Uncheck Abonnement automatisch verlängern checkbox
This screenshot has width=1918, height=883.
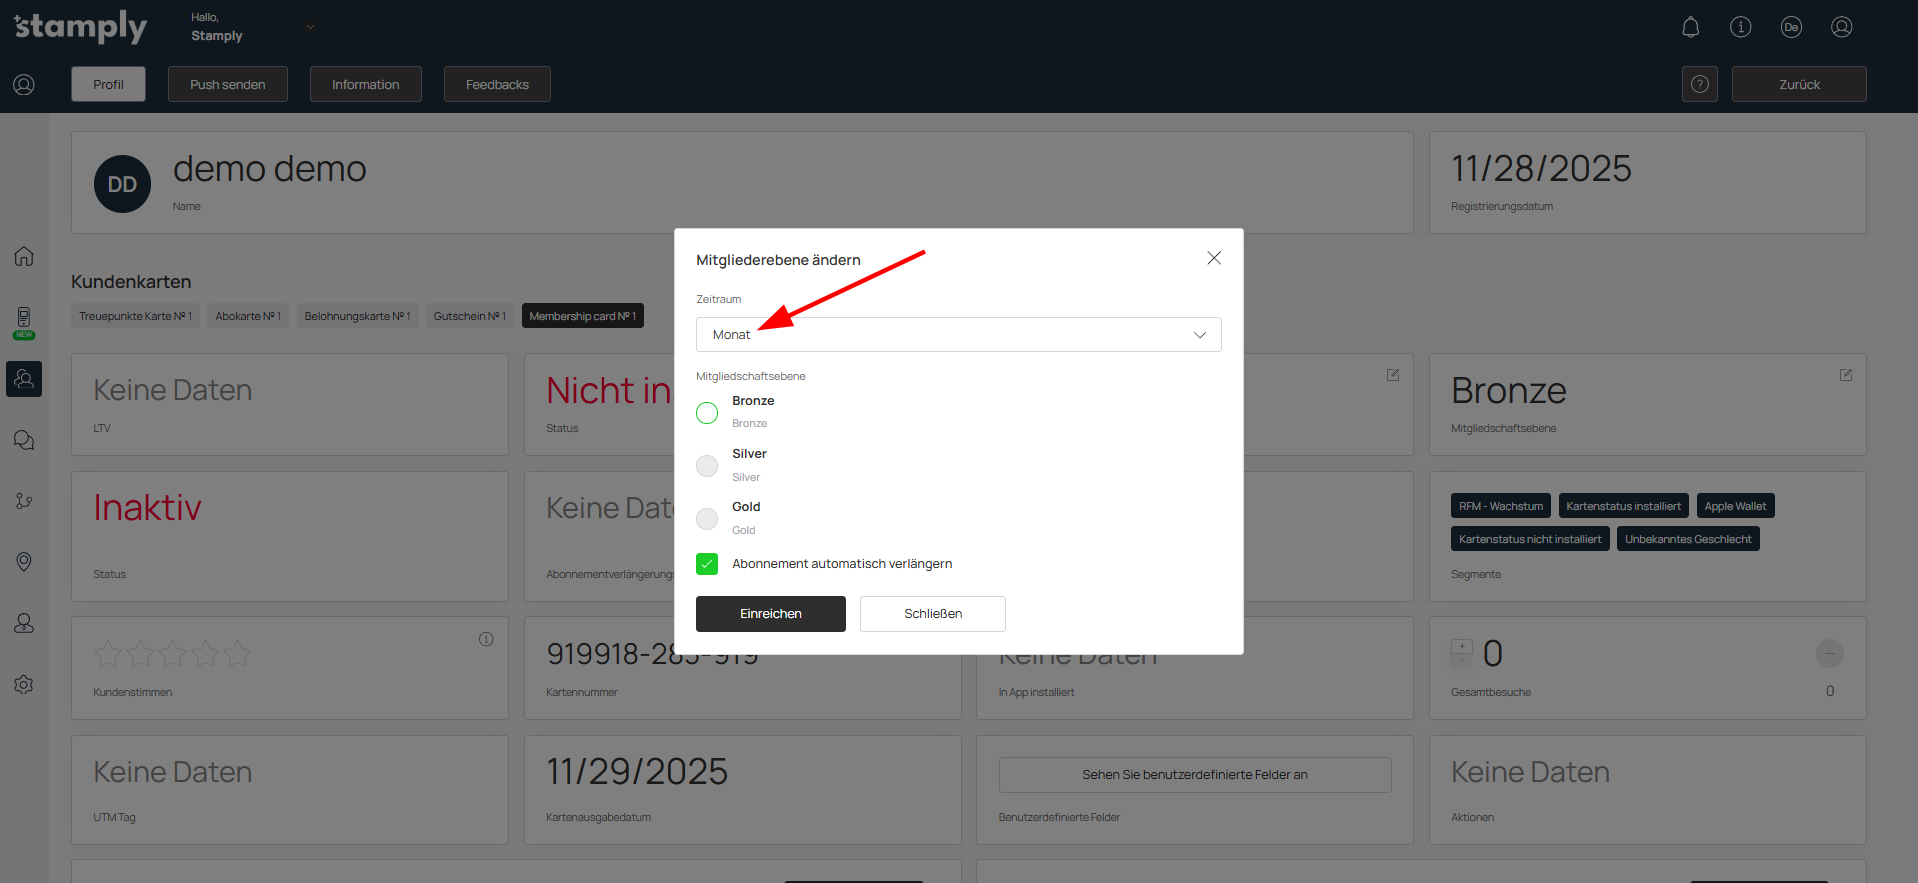(x=707, y=564)
